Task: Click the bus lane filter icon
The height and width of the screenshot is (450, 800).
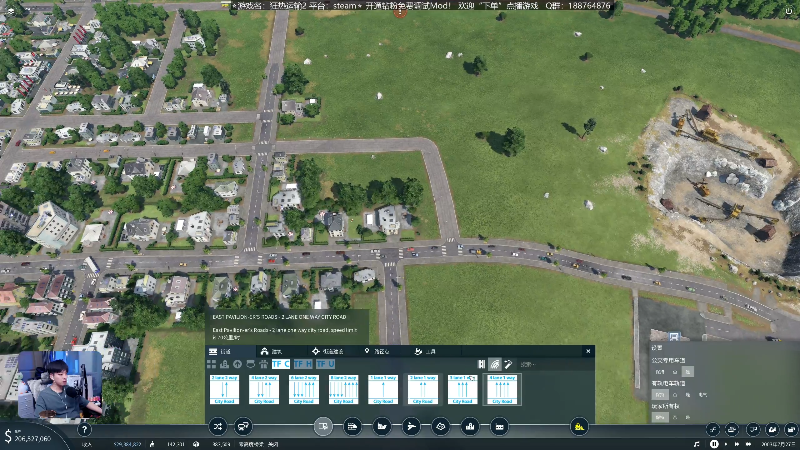Action: pyautogui.click(x=251, y=364)
